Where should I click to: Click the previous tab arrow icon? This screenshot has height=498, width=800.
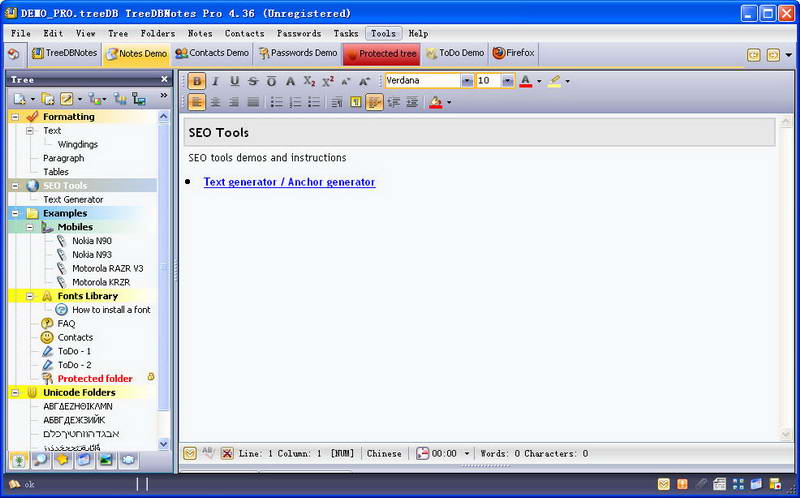(x=754, y=55)
